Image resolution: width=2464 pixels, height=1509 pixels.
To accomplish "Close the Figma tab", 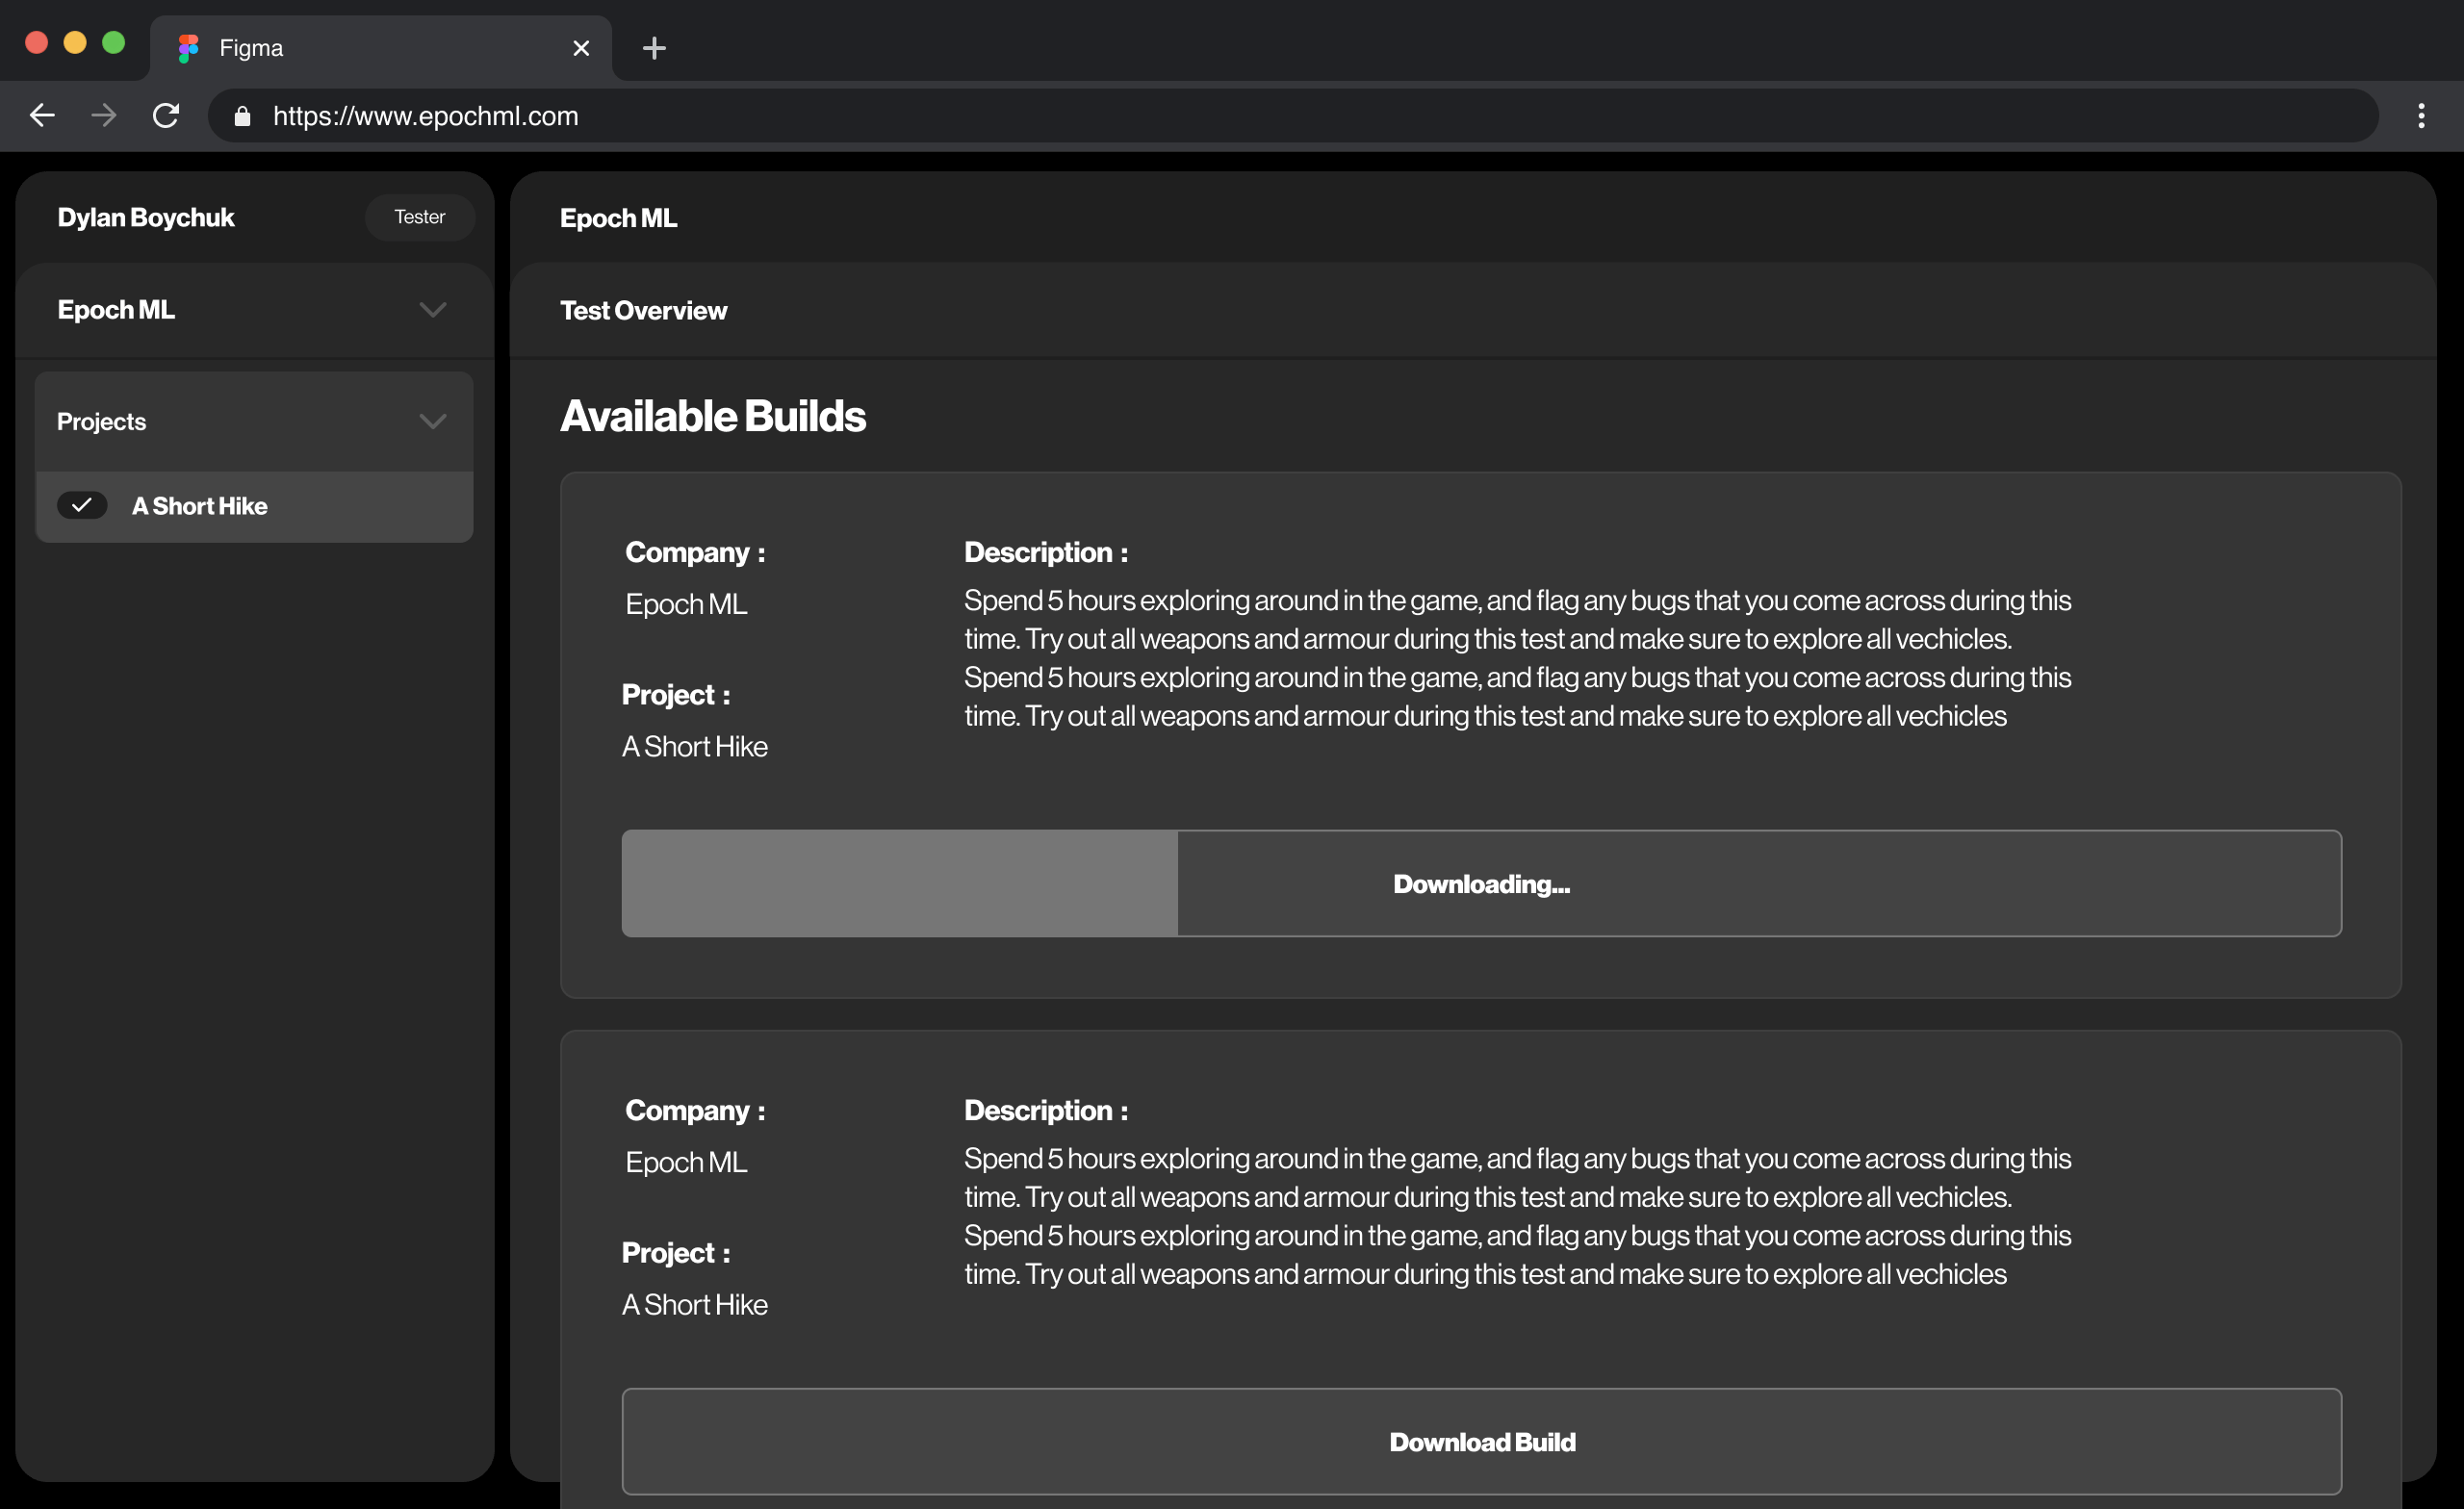I will pyautogui.click(x=581, y=48).
